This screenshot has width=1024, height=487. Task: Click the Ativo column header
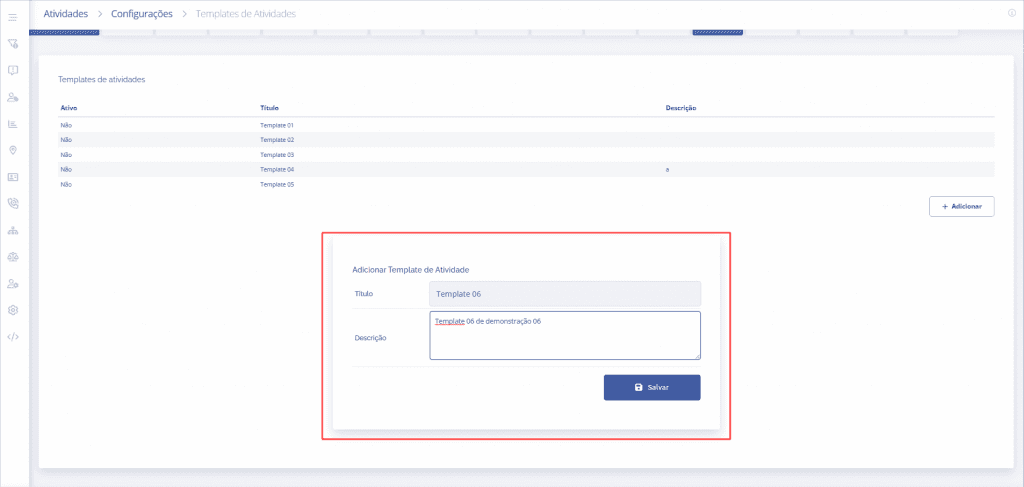pyautogui.click(x=69, y=108)
